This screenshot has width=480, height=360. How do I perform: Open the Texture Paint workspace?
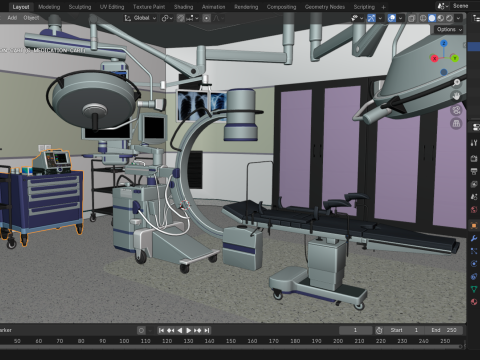tap(149, 7)
